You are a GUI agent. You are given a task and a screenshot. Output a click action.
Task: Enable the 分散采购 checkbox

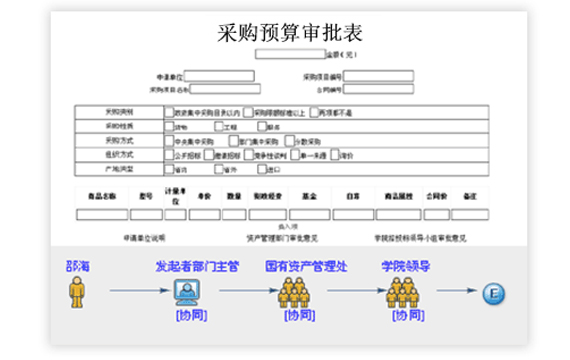(x=289, y=141)
